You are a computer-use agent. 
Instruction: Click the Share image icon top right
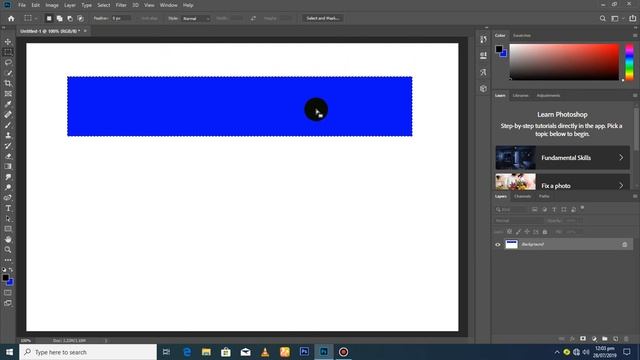[x=632, y=18]
